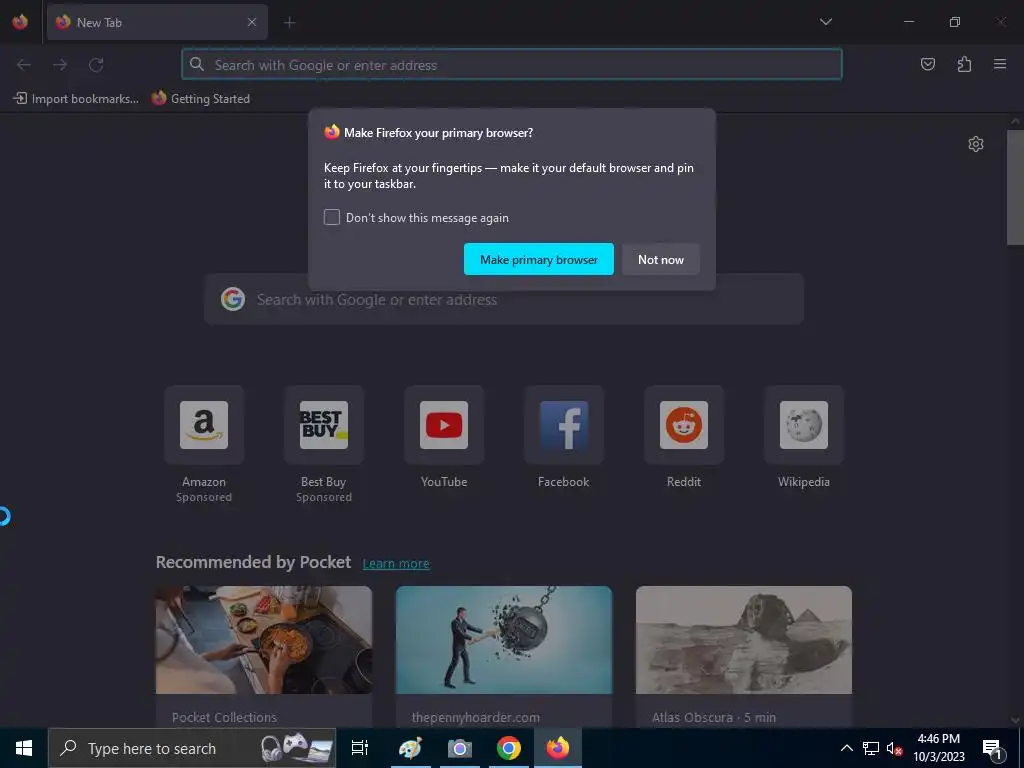Open thepennyhoarder.com wrecking ball story
Image resolution: width=1024 pixels, height=768 pixels.
pyautogui.click(x=504, y=640)
